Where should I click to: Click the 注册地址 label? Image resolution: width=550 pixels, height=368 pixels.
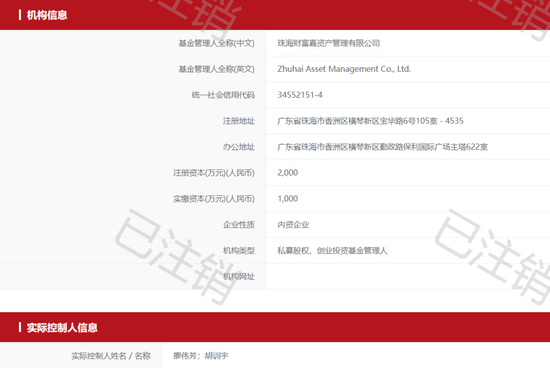[x=239, y=121]
